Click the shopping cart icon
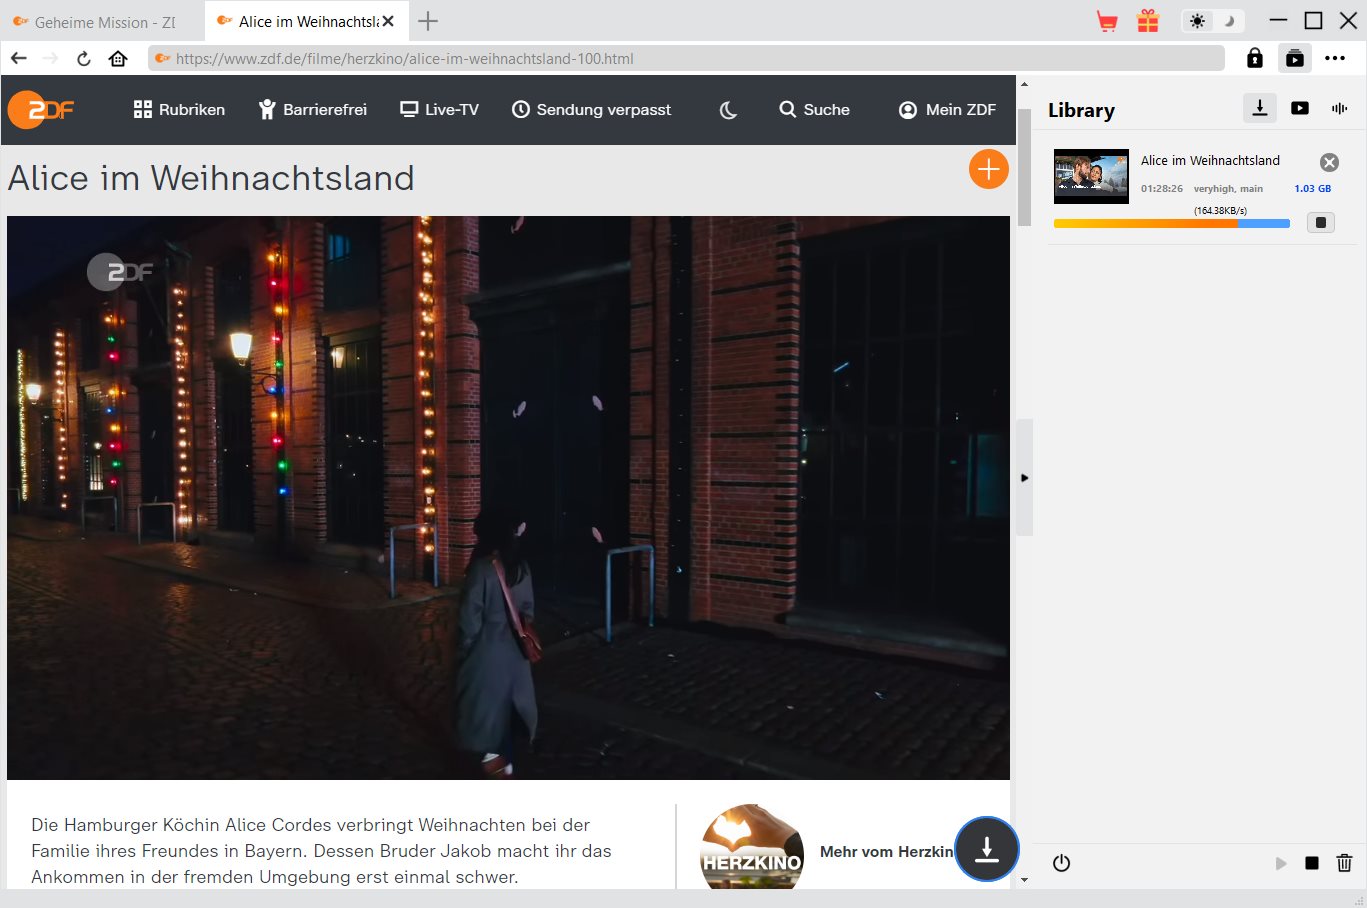The height and width of the screenshot is (908, 1367). coord(1107,21)
